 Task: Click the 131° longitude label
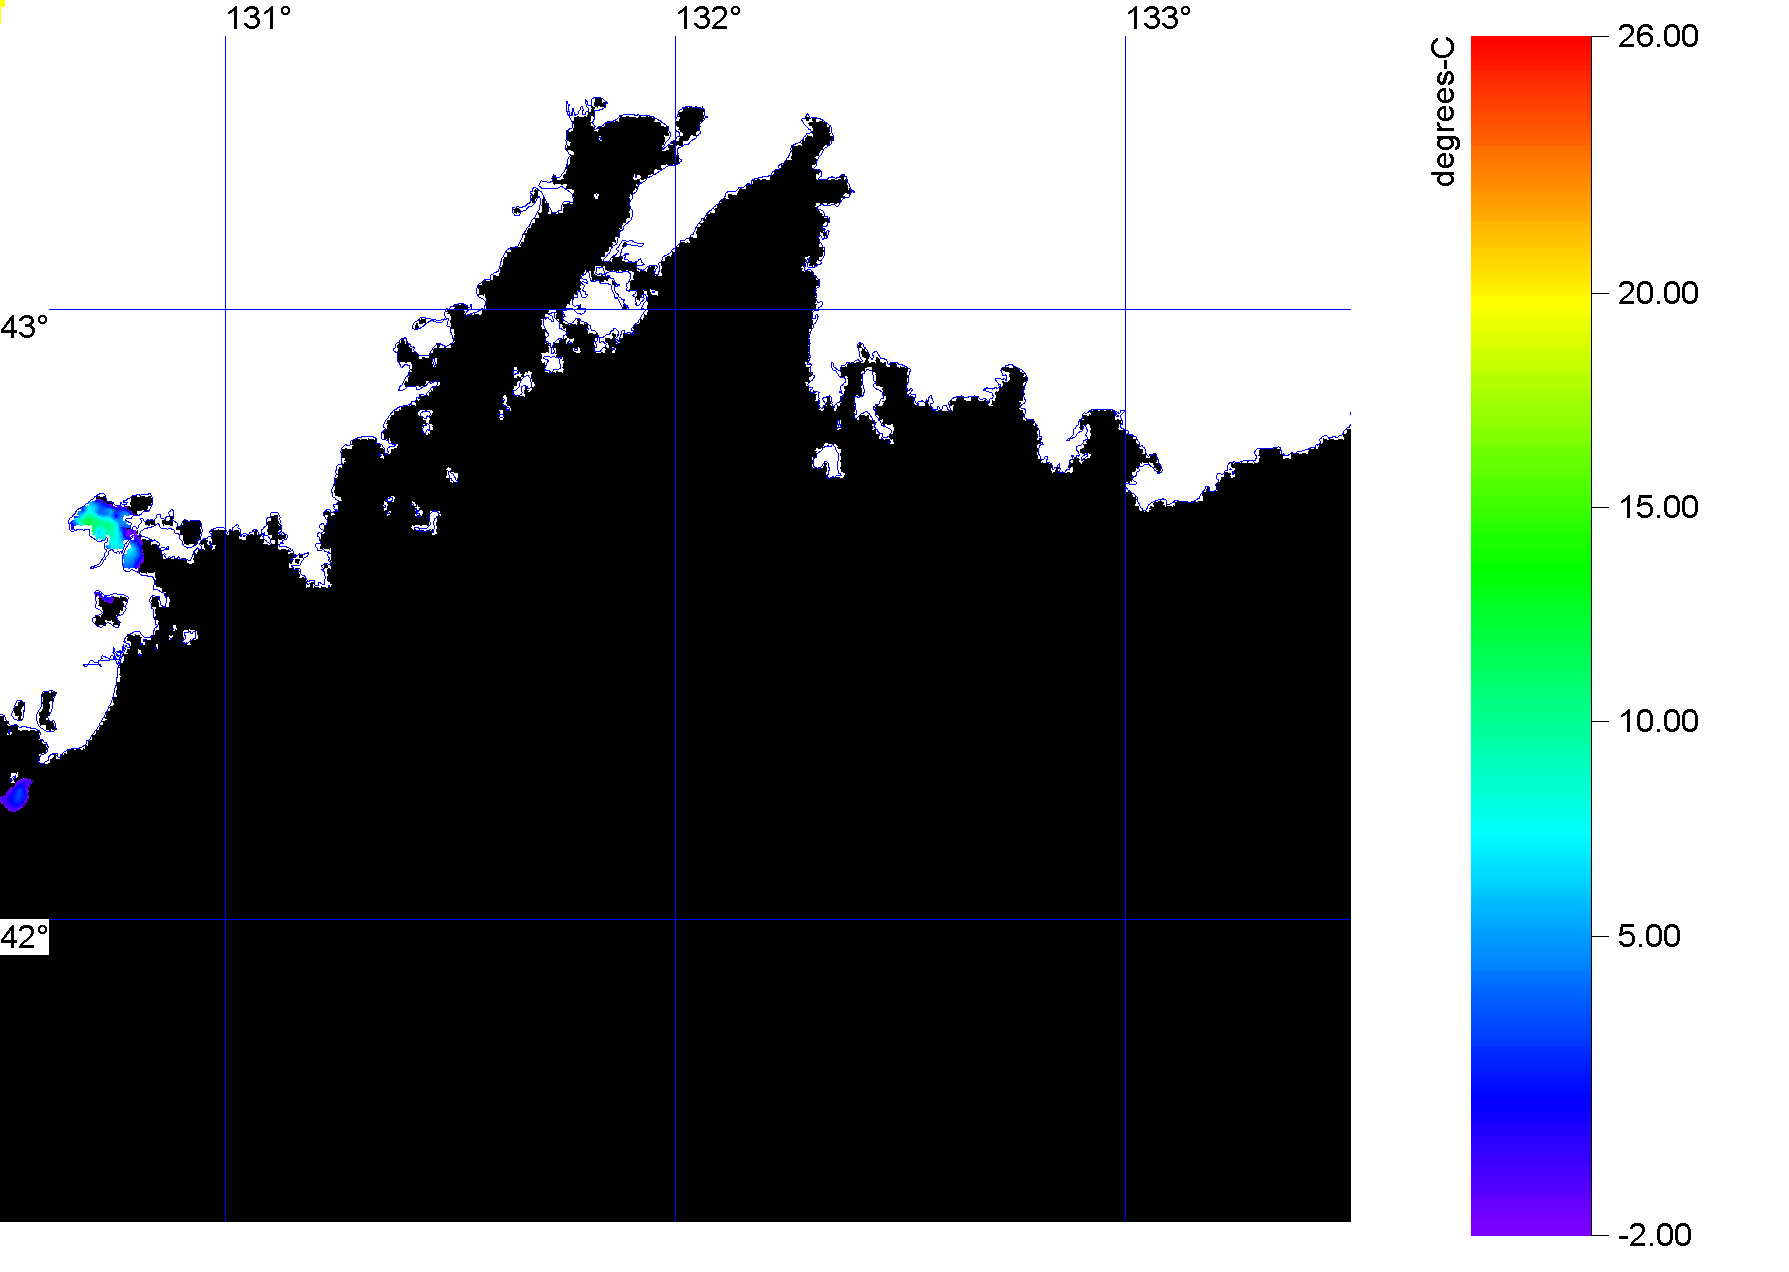point(258,18)
